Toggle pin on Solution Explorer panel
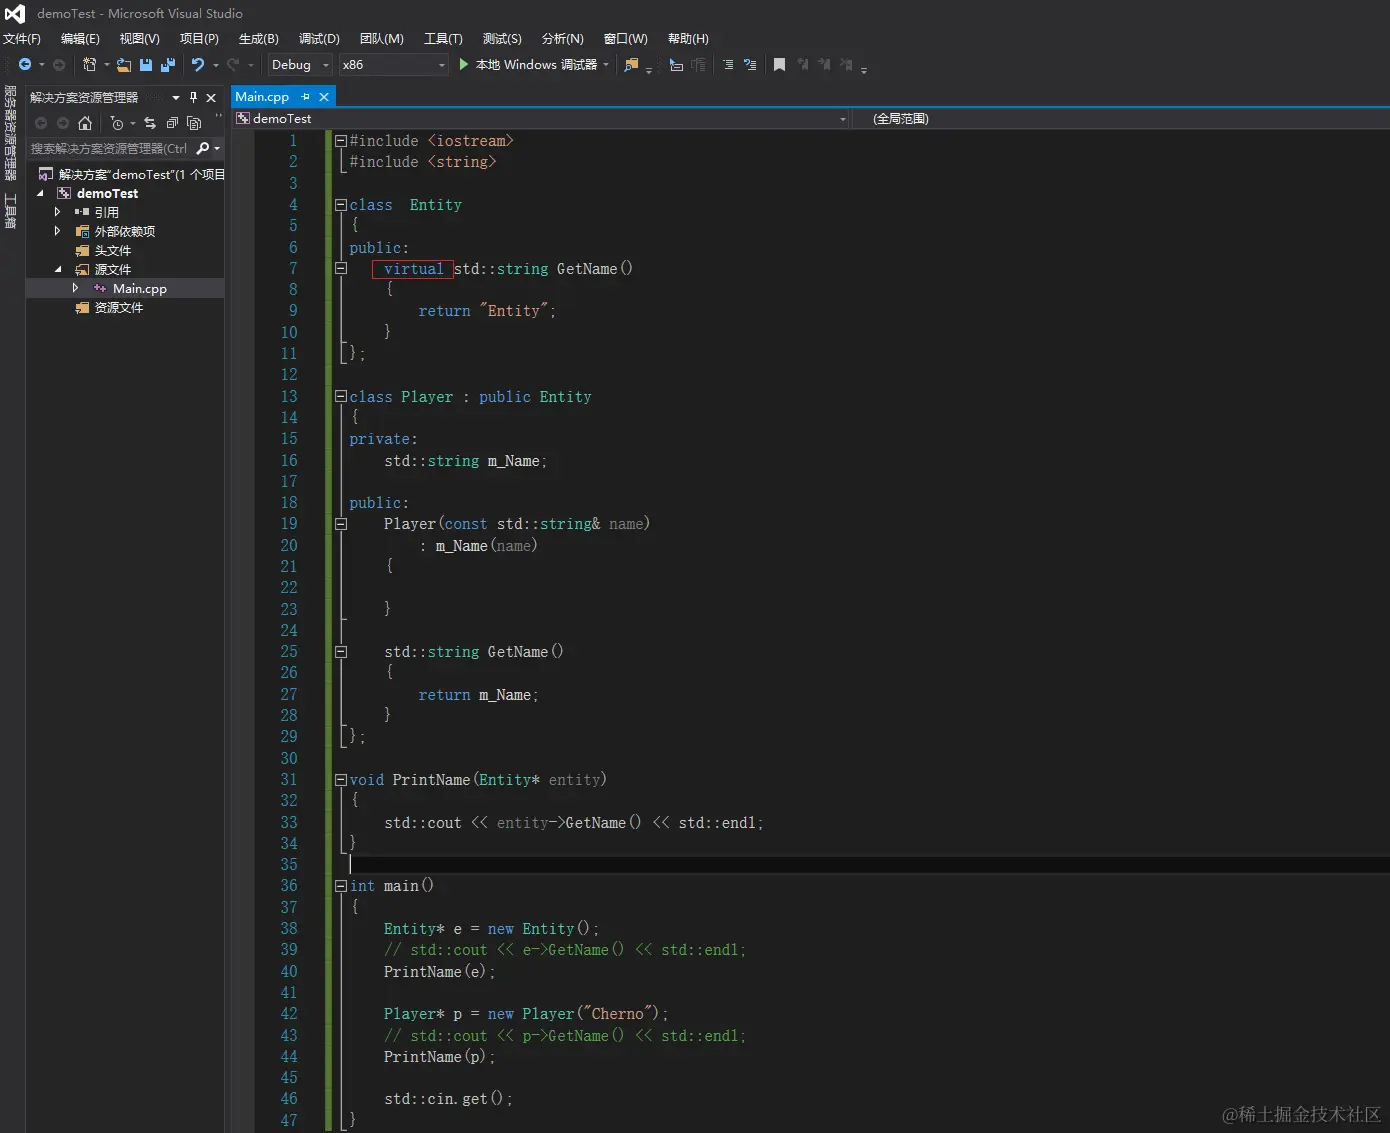 click(x=193, y=97)
